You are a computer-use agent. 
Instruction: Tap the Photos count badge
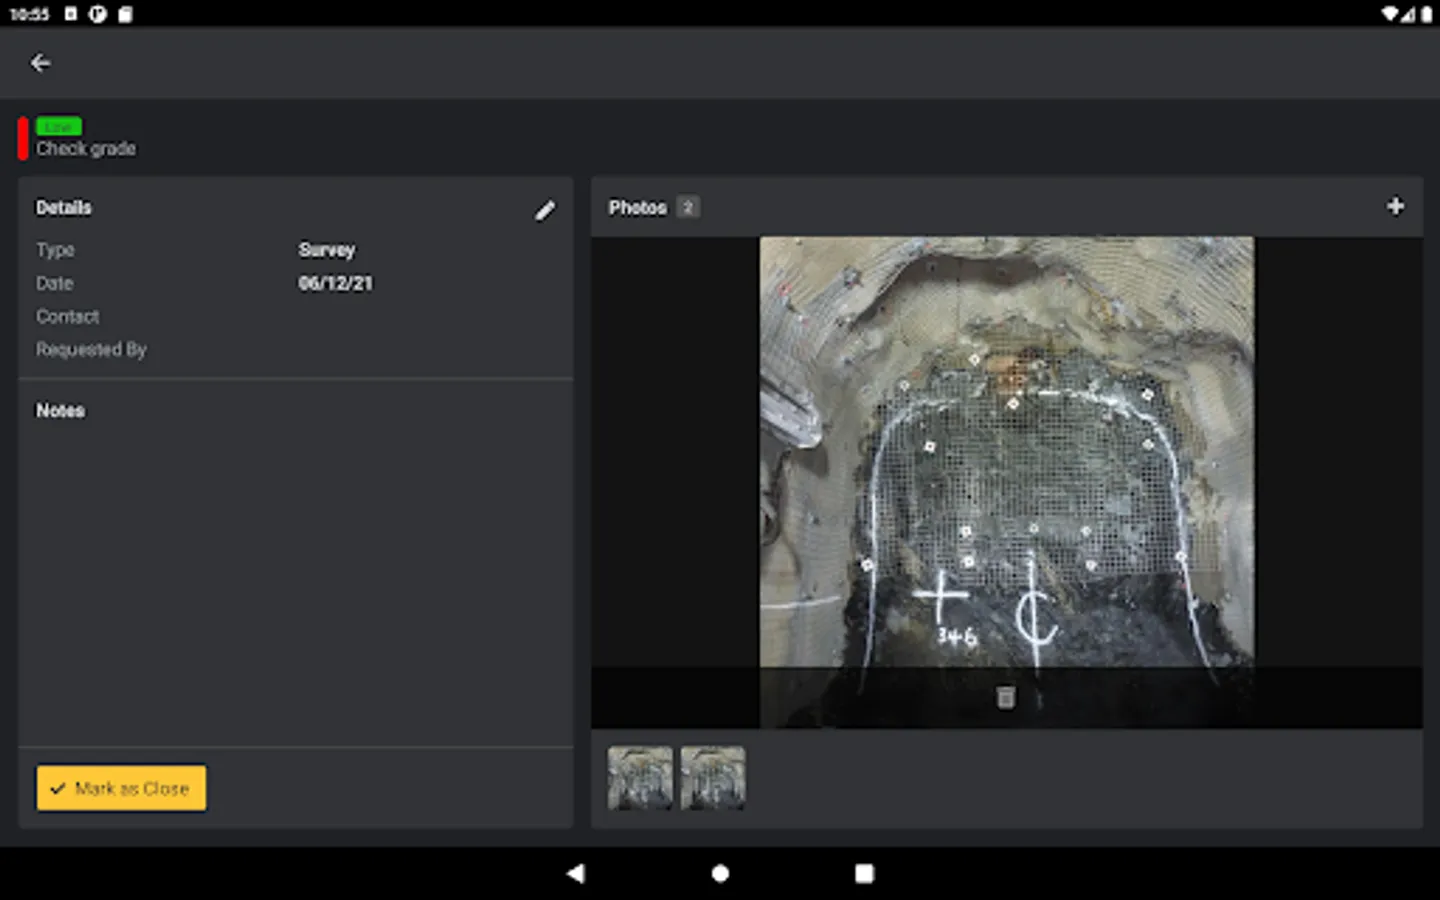coord(687,207)
